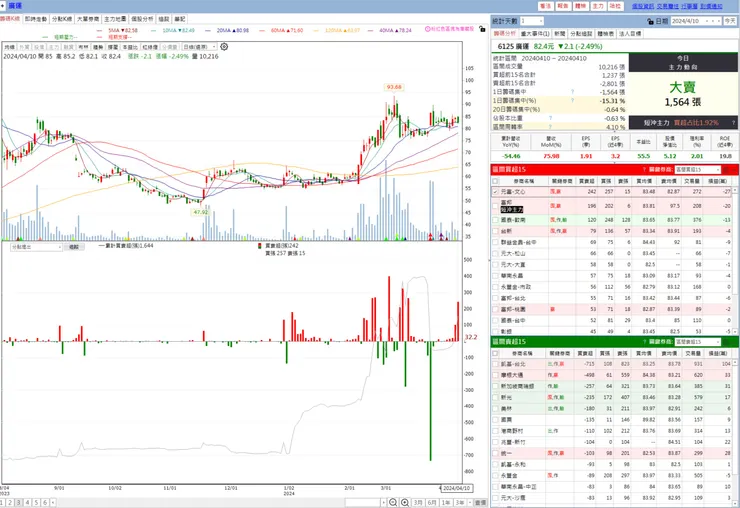The width and height of the screenshot is (740, 508).
Task: Check the 摩根大通 broker checkbox
Action: coord(495,375)
